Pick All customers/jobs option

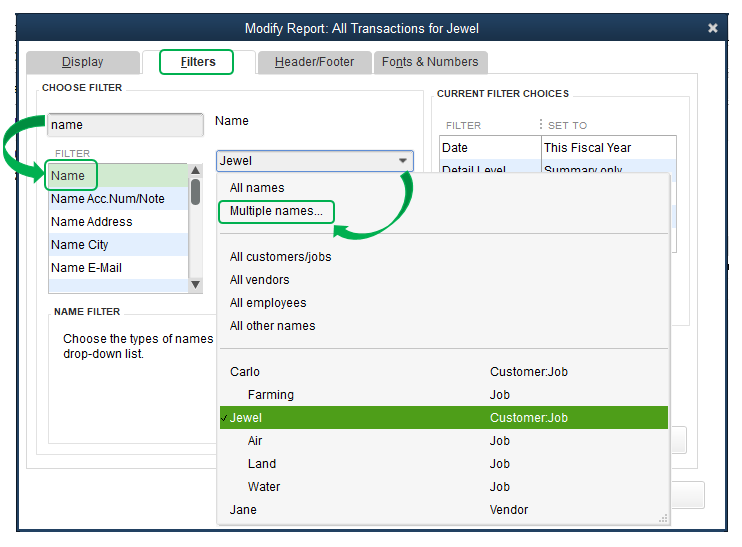(280, 257)
